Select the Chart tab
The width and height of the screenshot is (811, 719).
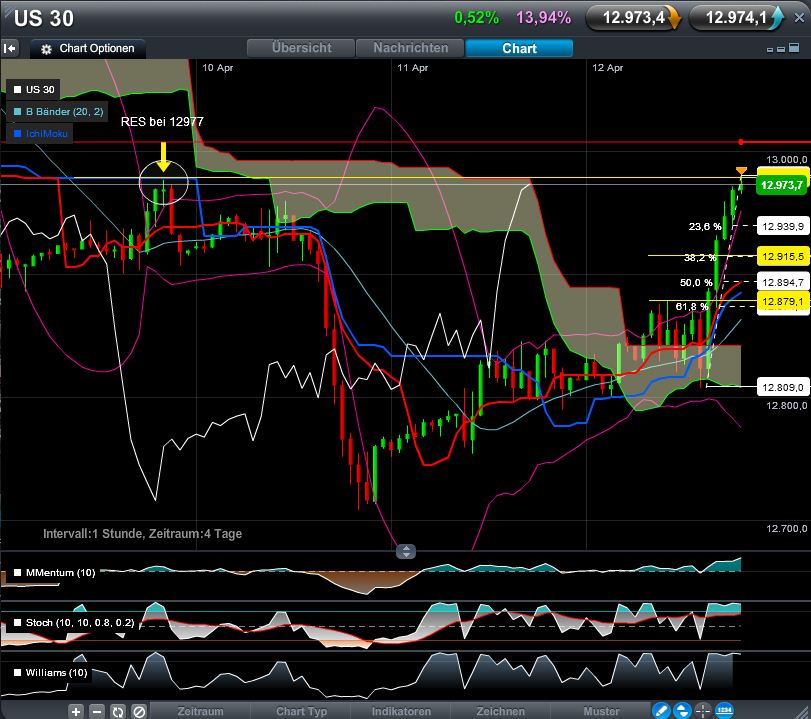click(x=519, y=48)
